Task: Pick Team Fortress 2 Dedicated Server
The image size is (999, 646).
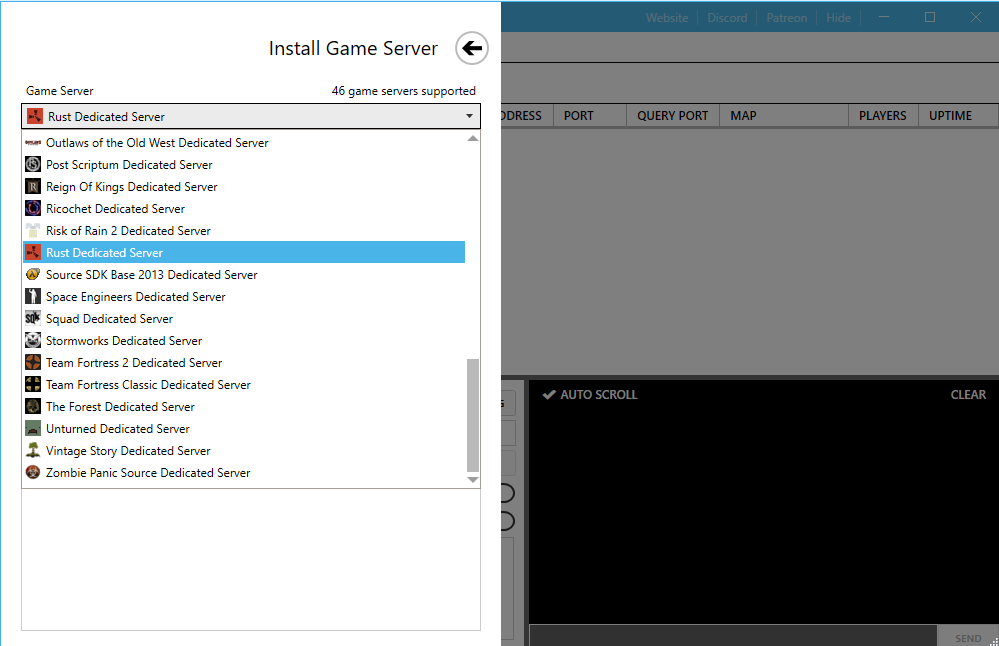Action: coord(244,362)
